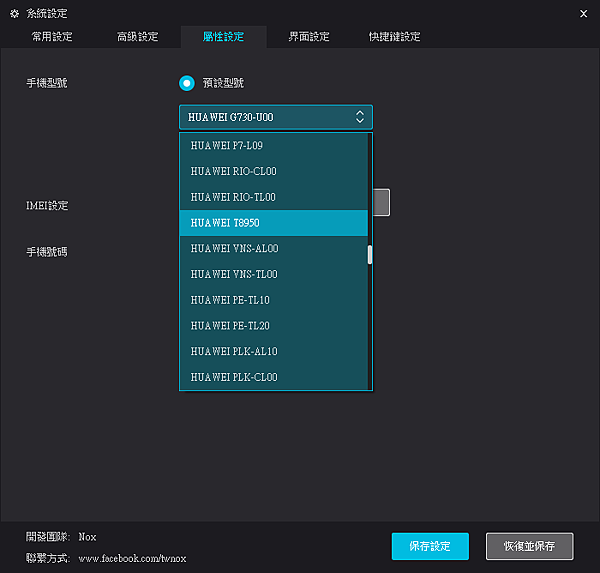Choose HUAWEI P7-L09 from the list
The image size is (600, 573).
pos(274,145)
